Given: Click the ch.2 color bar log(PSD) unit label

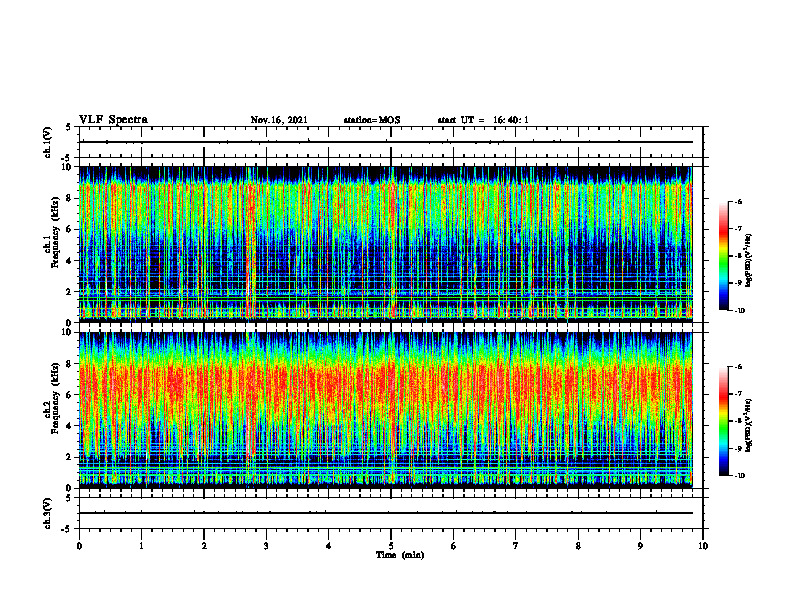Looking at the screenshot, I should click(749, 423).
